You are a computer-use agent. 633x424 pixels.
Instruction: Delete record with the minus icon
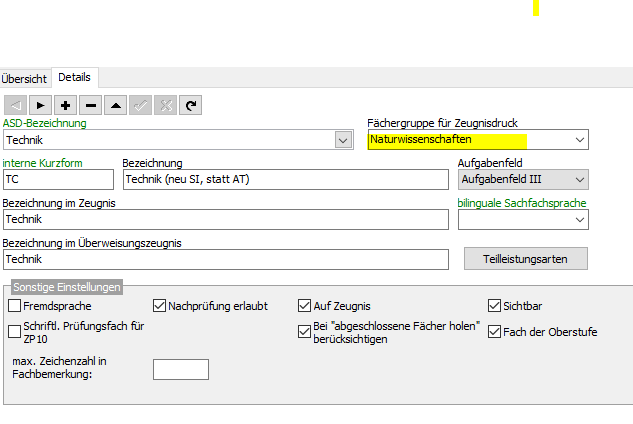pyautogui.click(x=91, y=104)
